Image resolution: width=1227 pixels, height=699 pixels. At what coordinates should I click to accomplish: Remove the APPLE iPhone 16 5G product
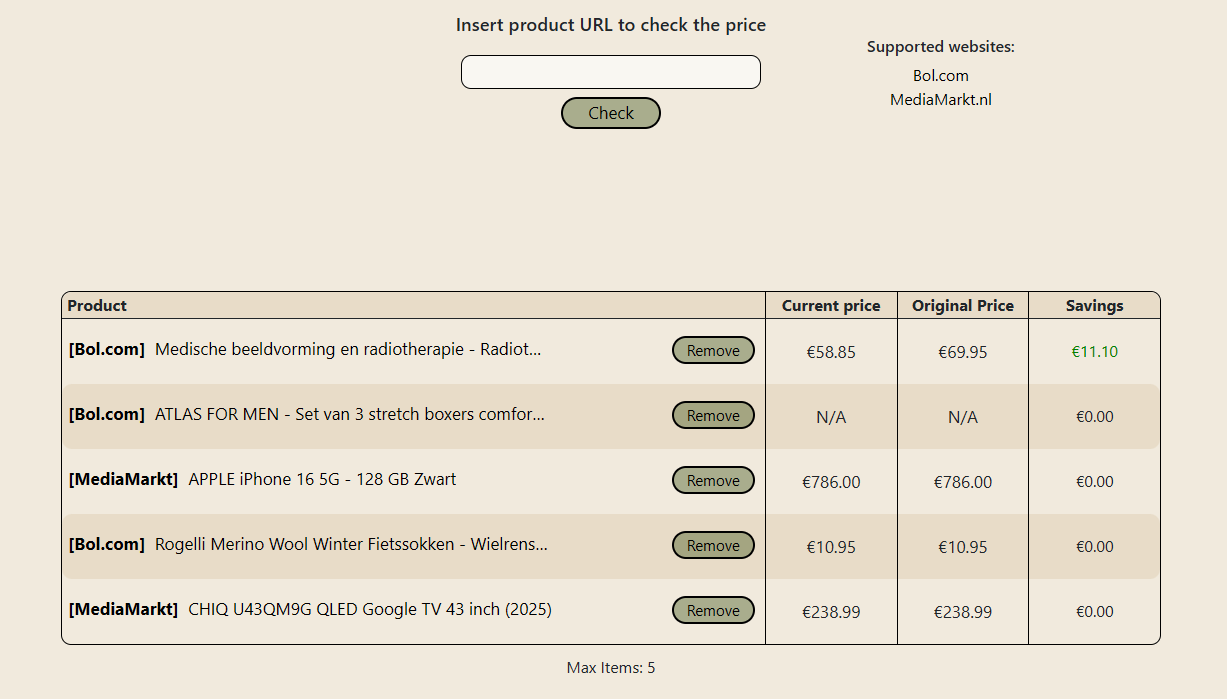tap(713, 480)
